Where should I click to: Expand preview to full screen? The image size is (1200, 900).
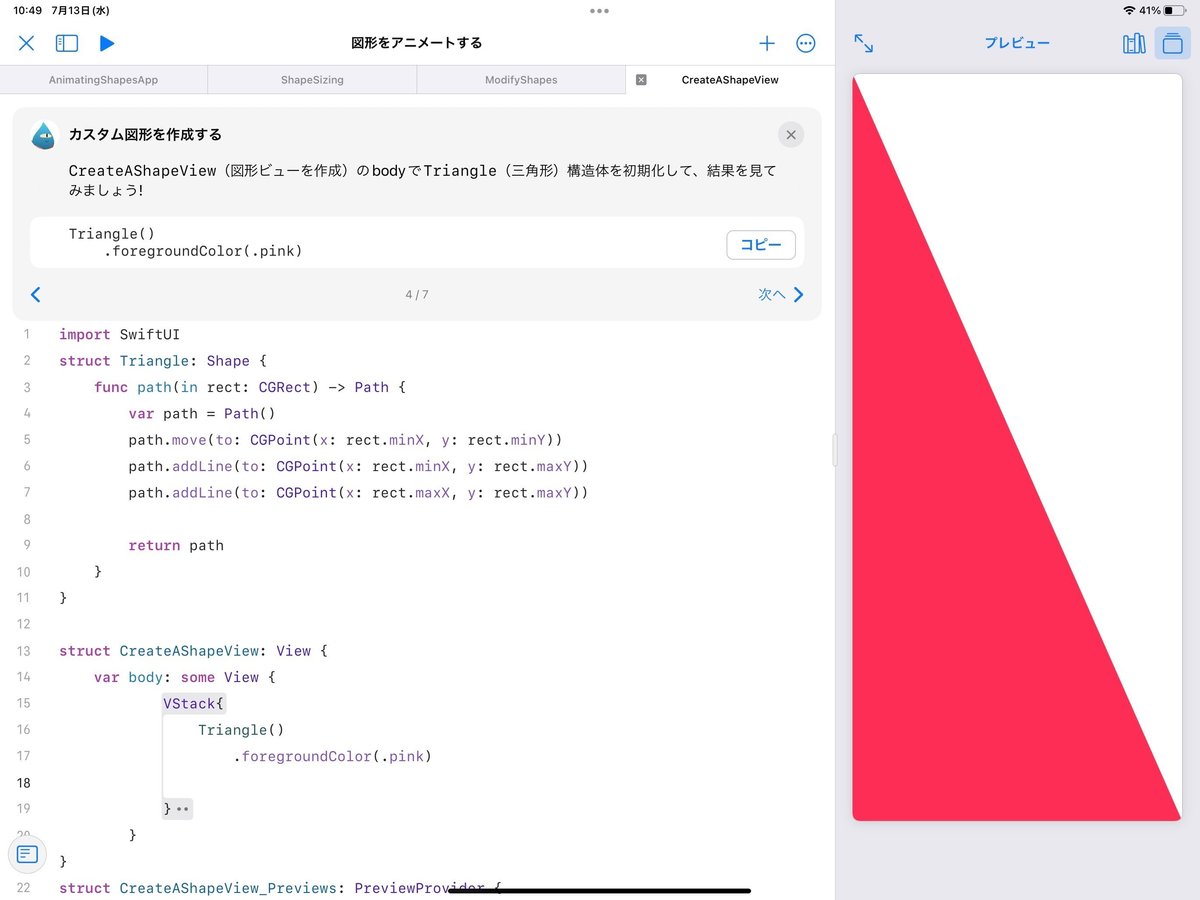pyautogui.click(x=864, y=43)
